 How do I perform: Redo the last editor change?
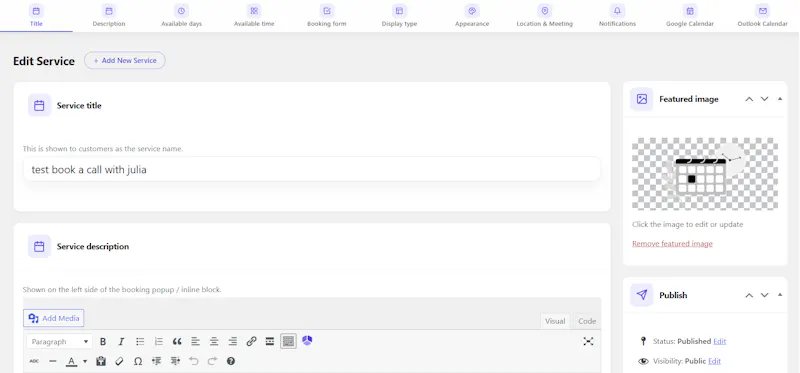(212, 361)
